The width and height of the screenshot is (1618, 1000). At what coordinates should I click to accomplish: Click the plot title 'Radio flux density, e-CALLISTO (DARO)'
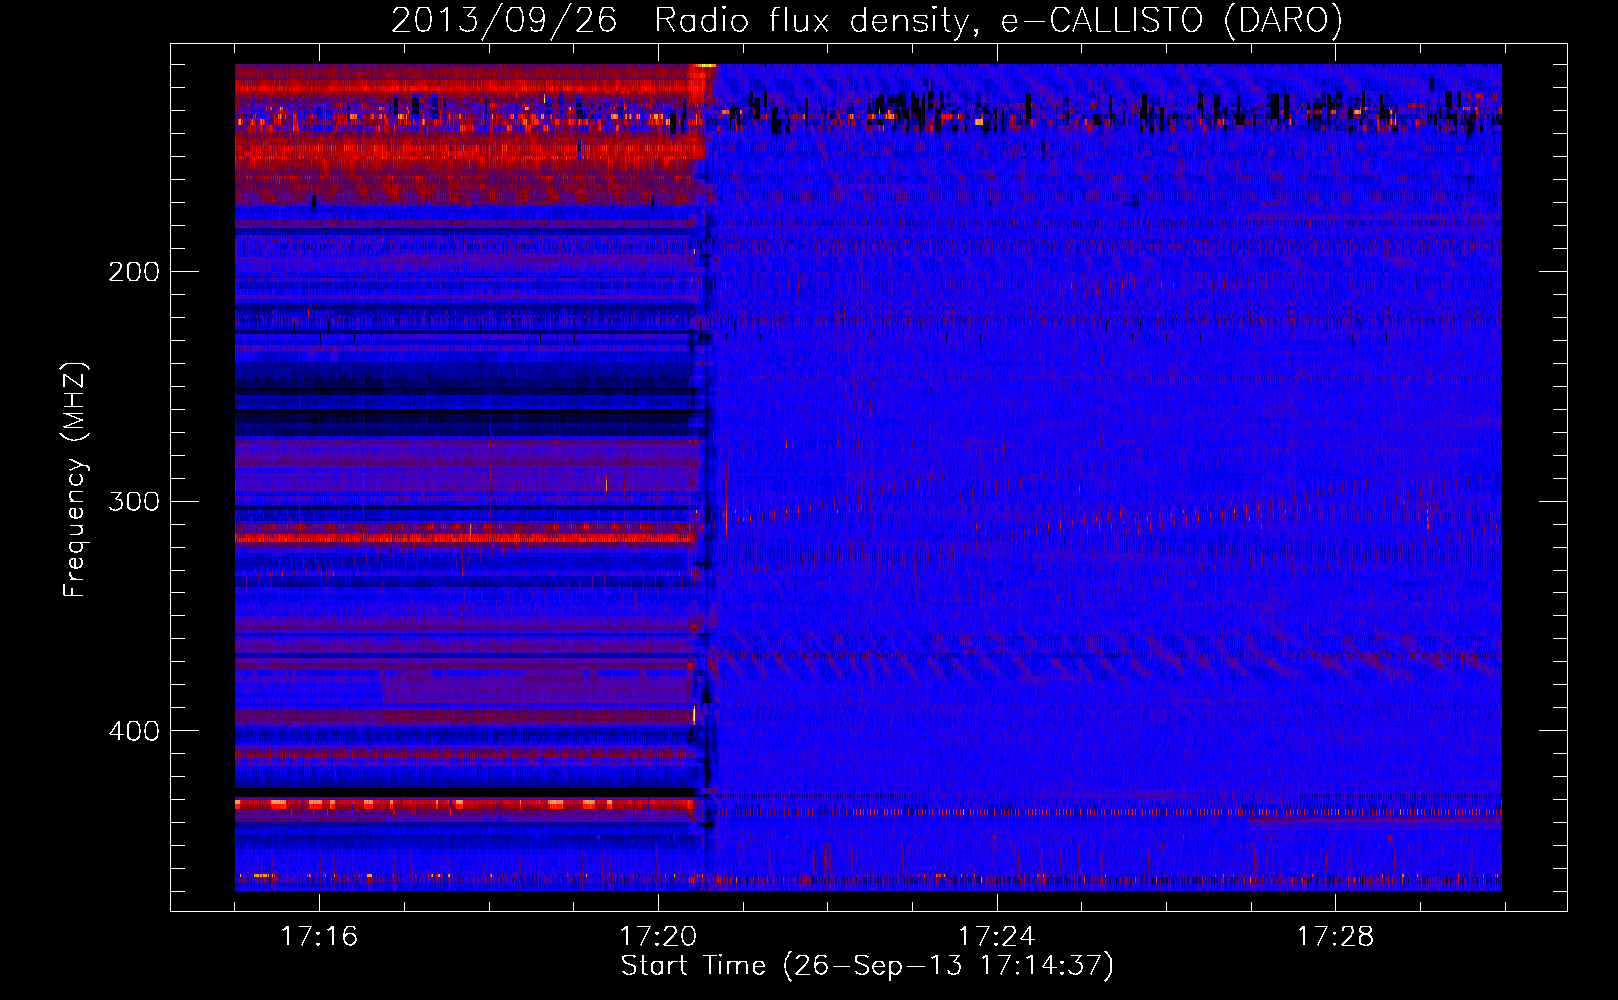998,21
